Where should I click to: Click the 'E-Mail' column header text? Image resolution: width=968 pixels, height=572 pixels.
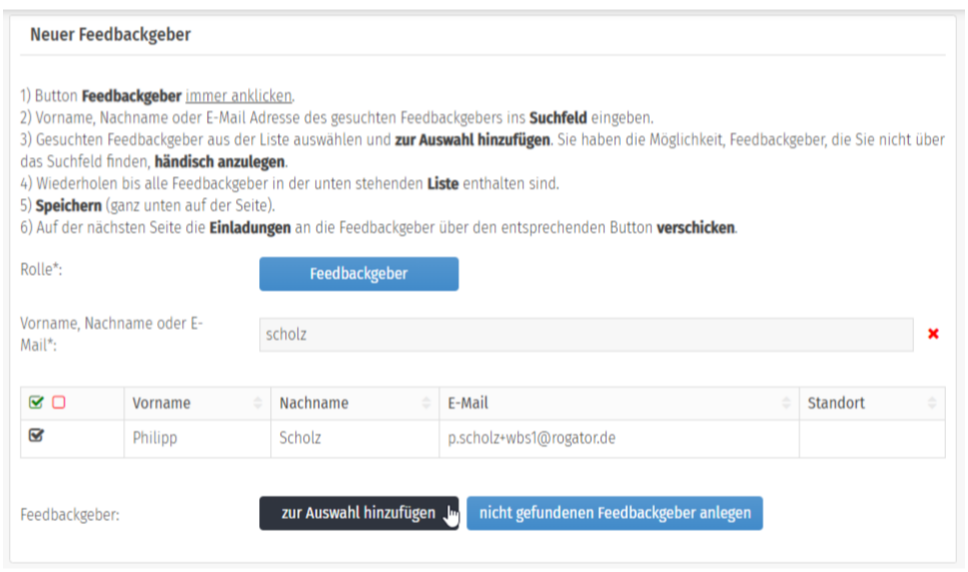pos(467,403)
